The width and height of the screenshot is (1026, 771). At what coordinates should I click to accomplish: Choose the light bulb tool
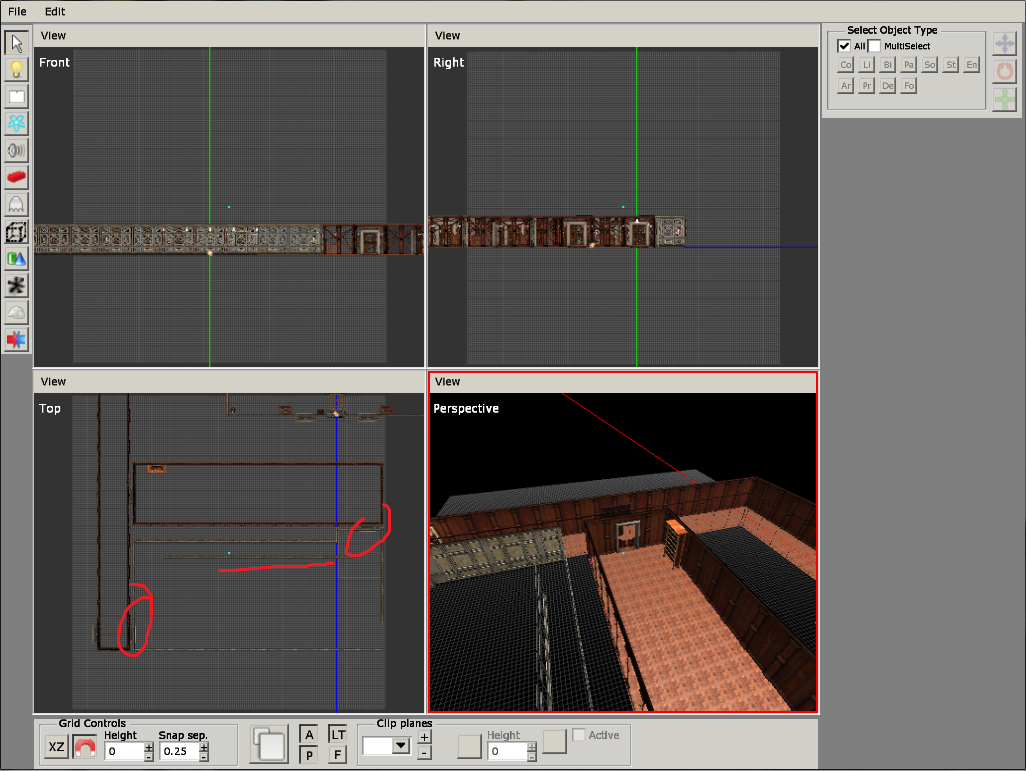click(x=16, y=70)
